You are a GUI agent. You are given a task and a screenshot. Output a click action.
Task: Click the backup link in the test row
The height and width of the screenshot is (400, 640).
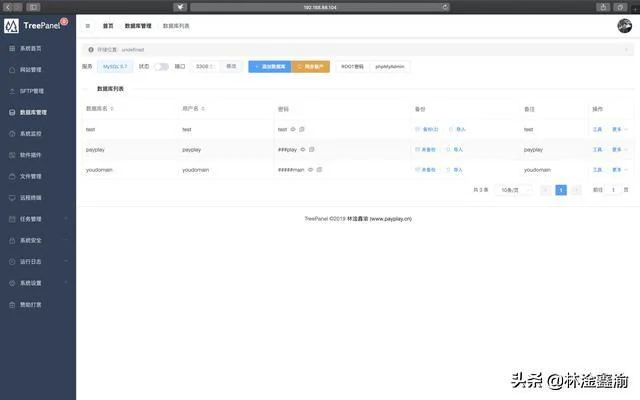[427, 129]
